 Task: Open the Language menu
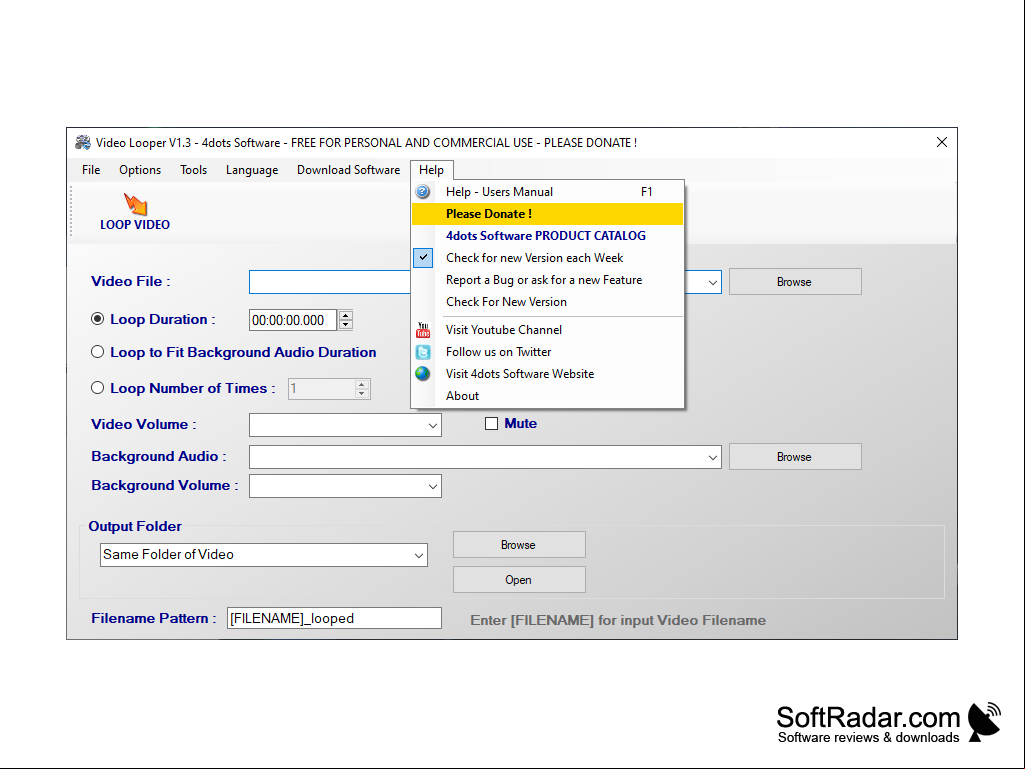[x=252, y=170]
